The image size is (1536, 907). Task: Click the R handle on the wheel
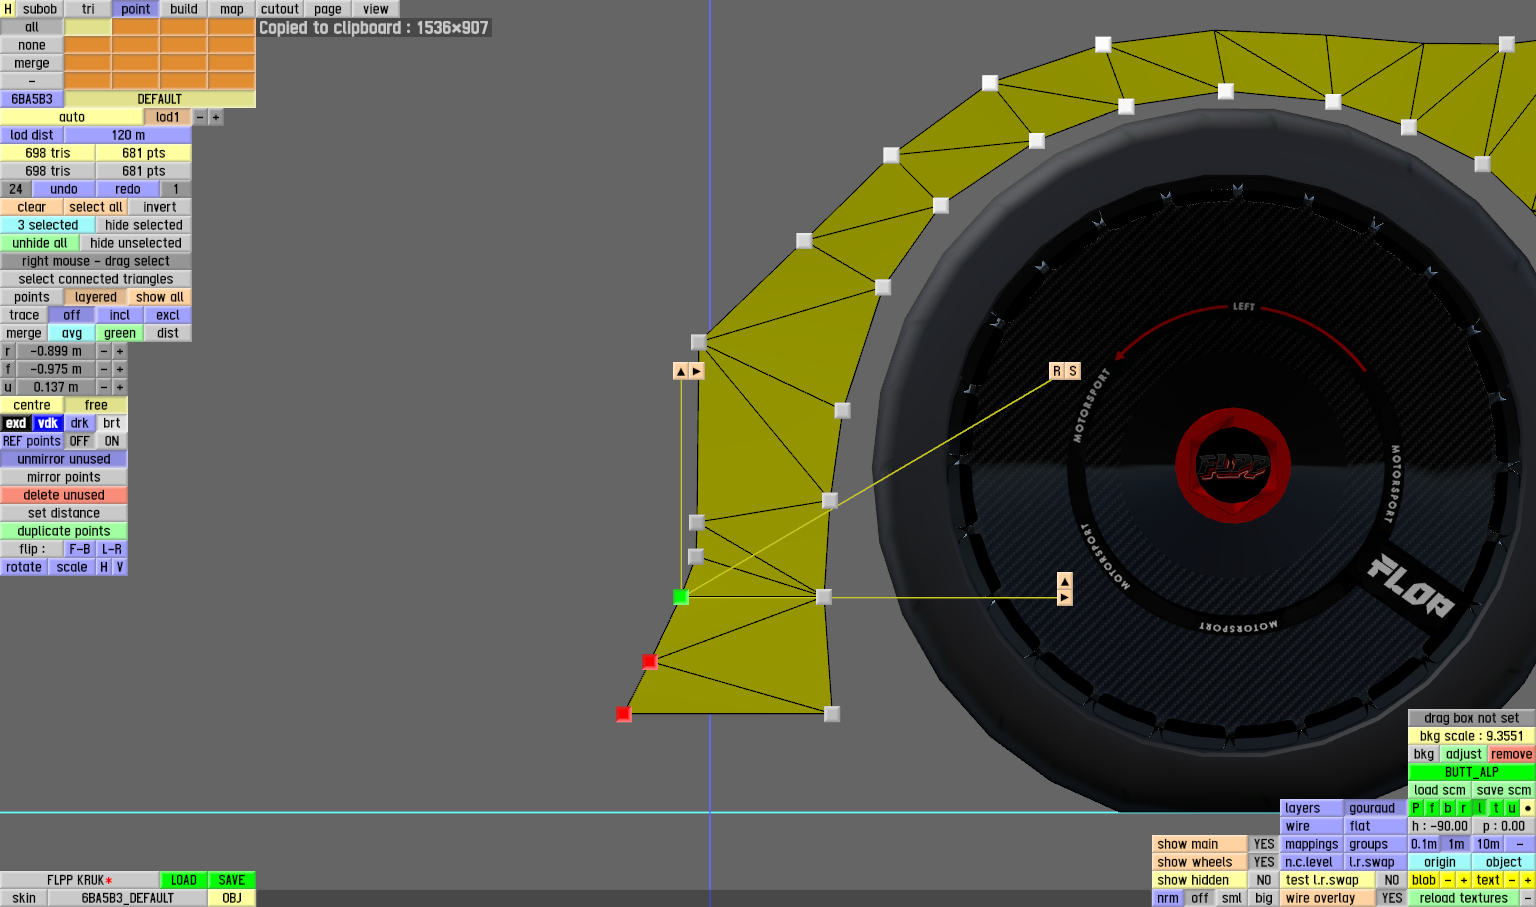(x=1056, y=371)
